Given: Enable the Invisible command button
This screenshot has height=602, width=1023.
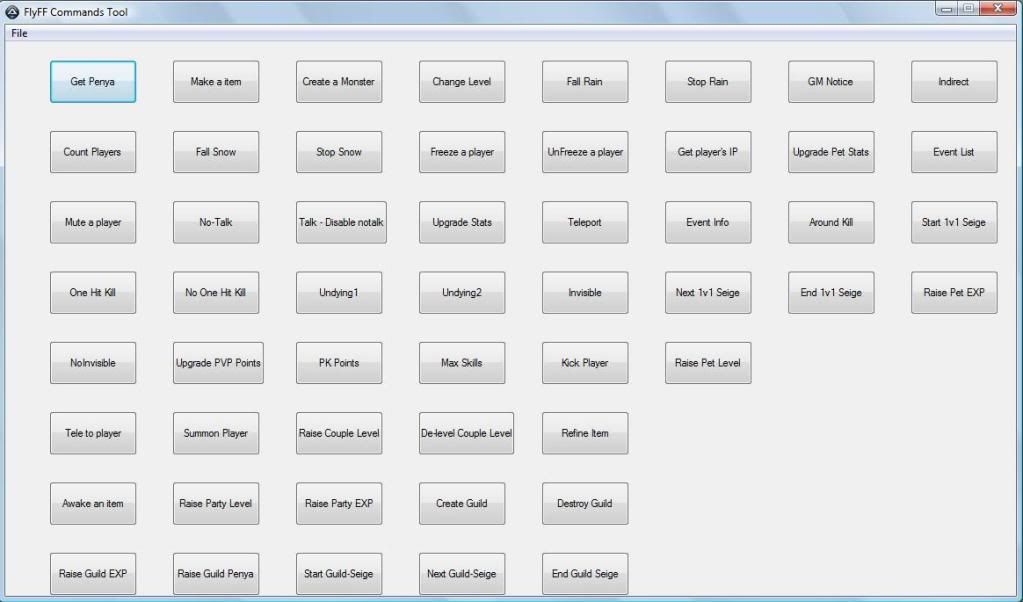Looking at the screenshot, I should (x=585, y=293).
